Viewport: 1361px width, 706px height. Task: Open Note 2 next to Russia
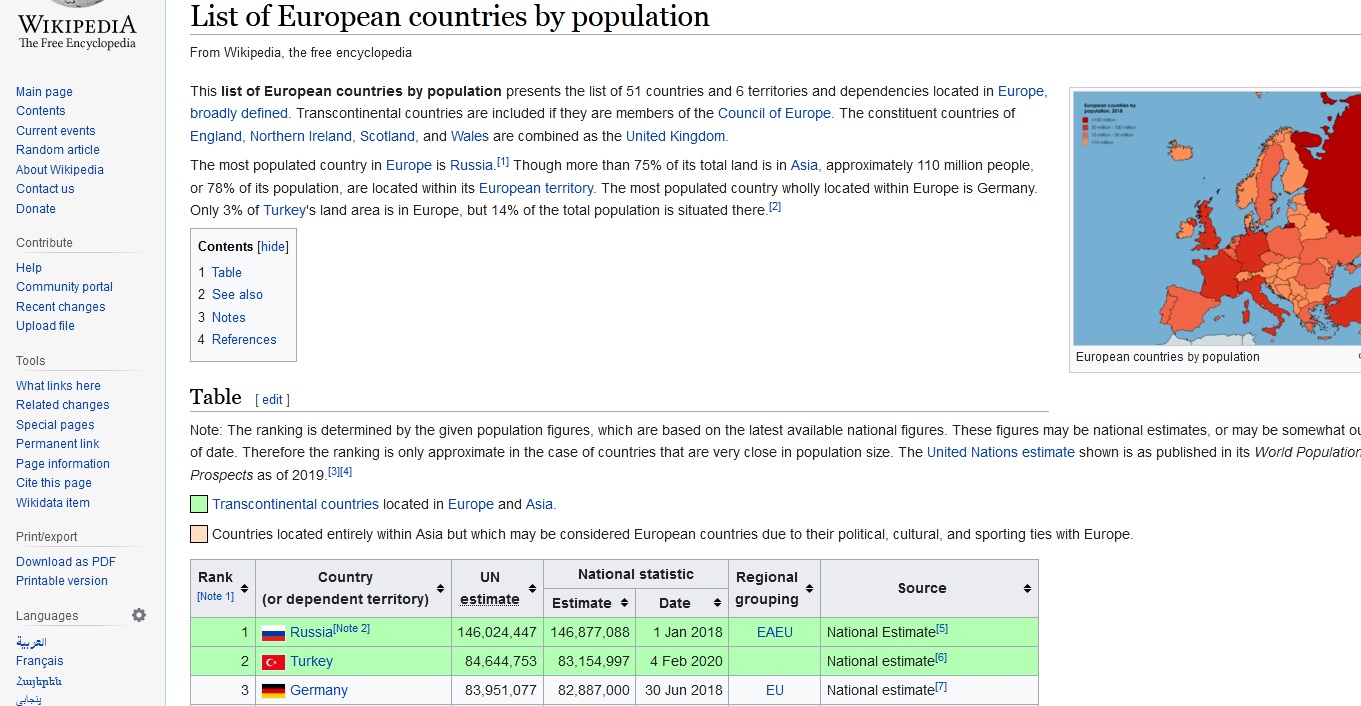352,628
